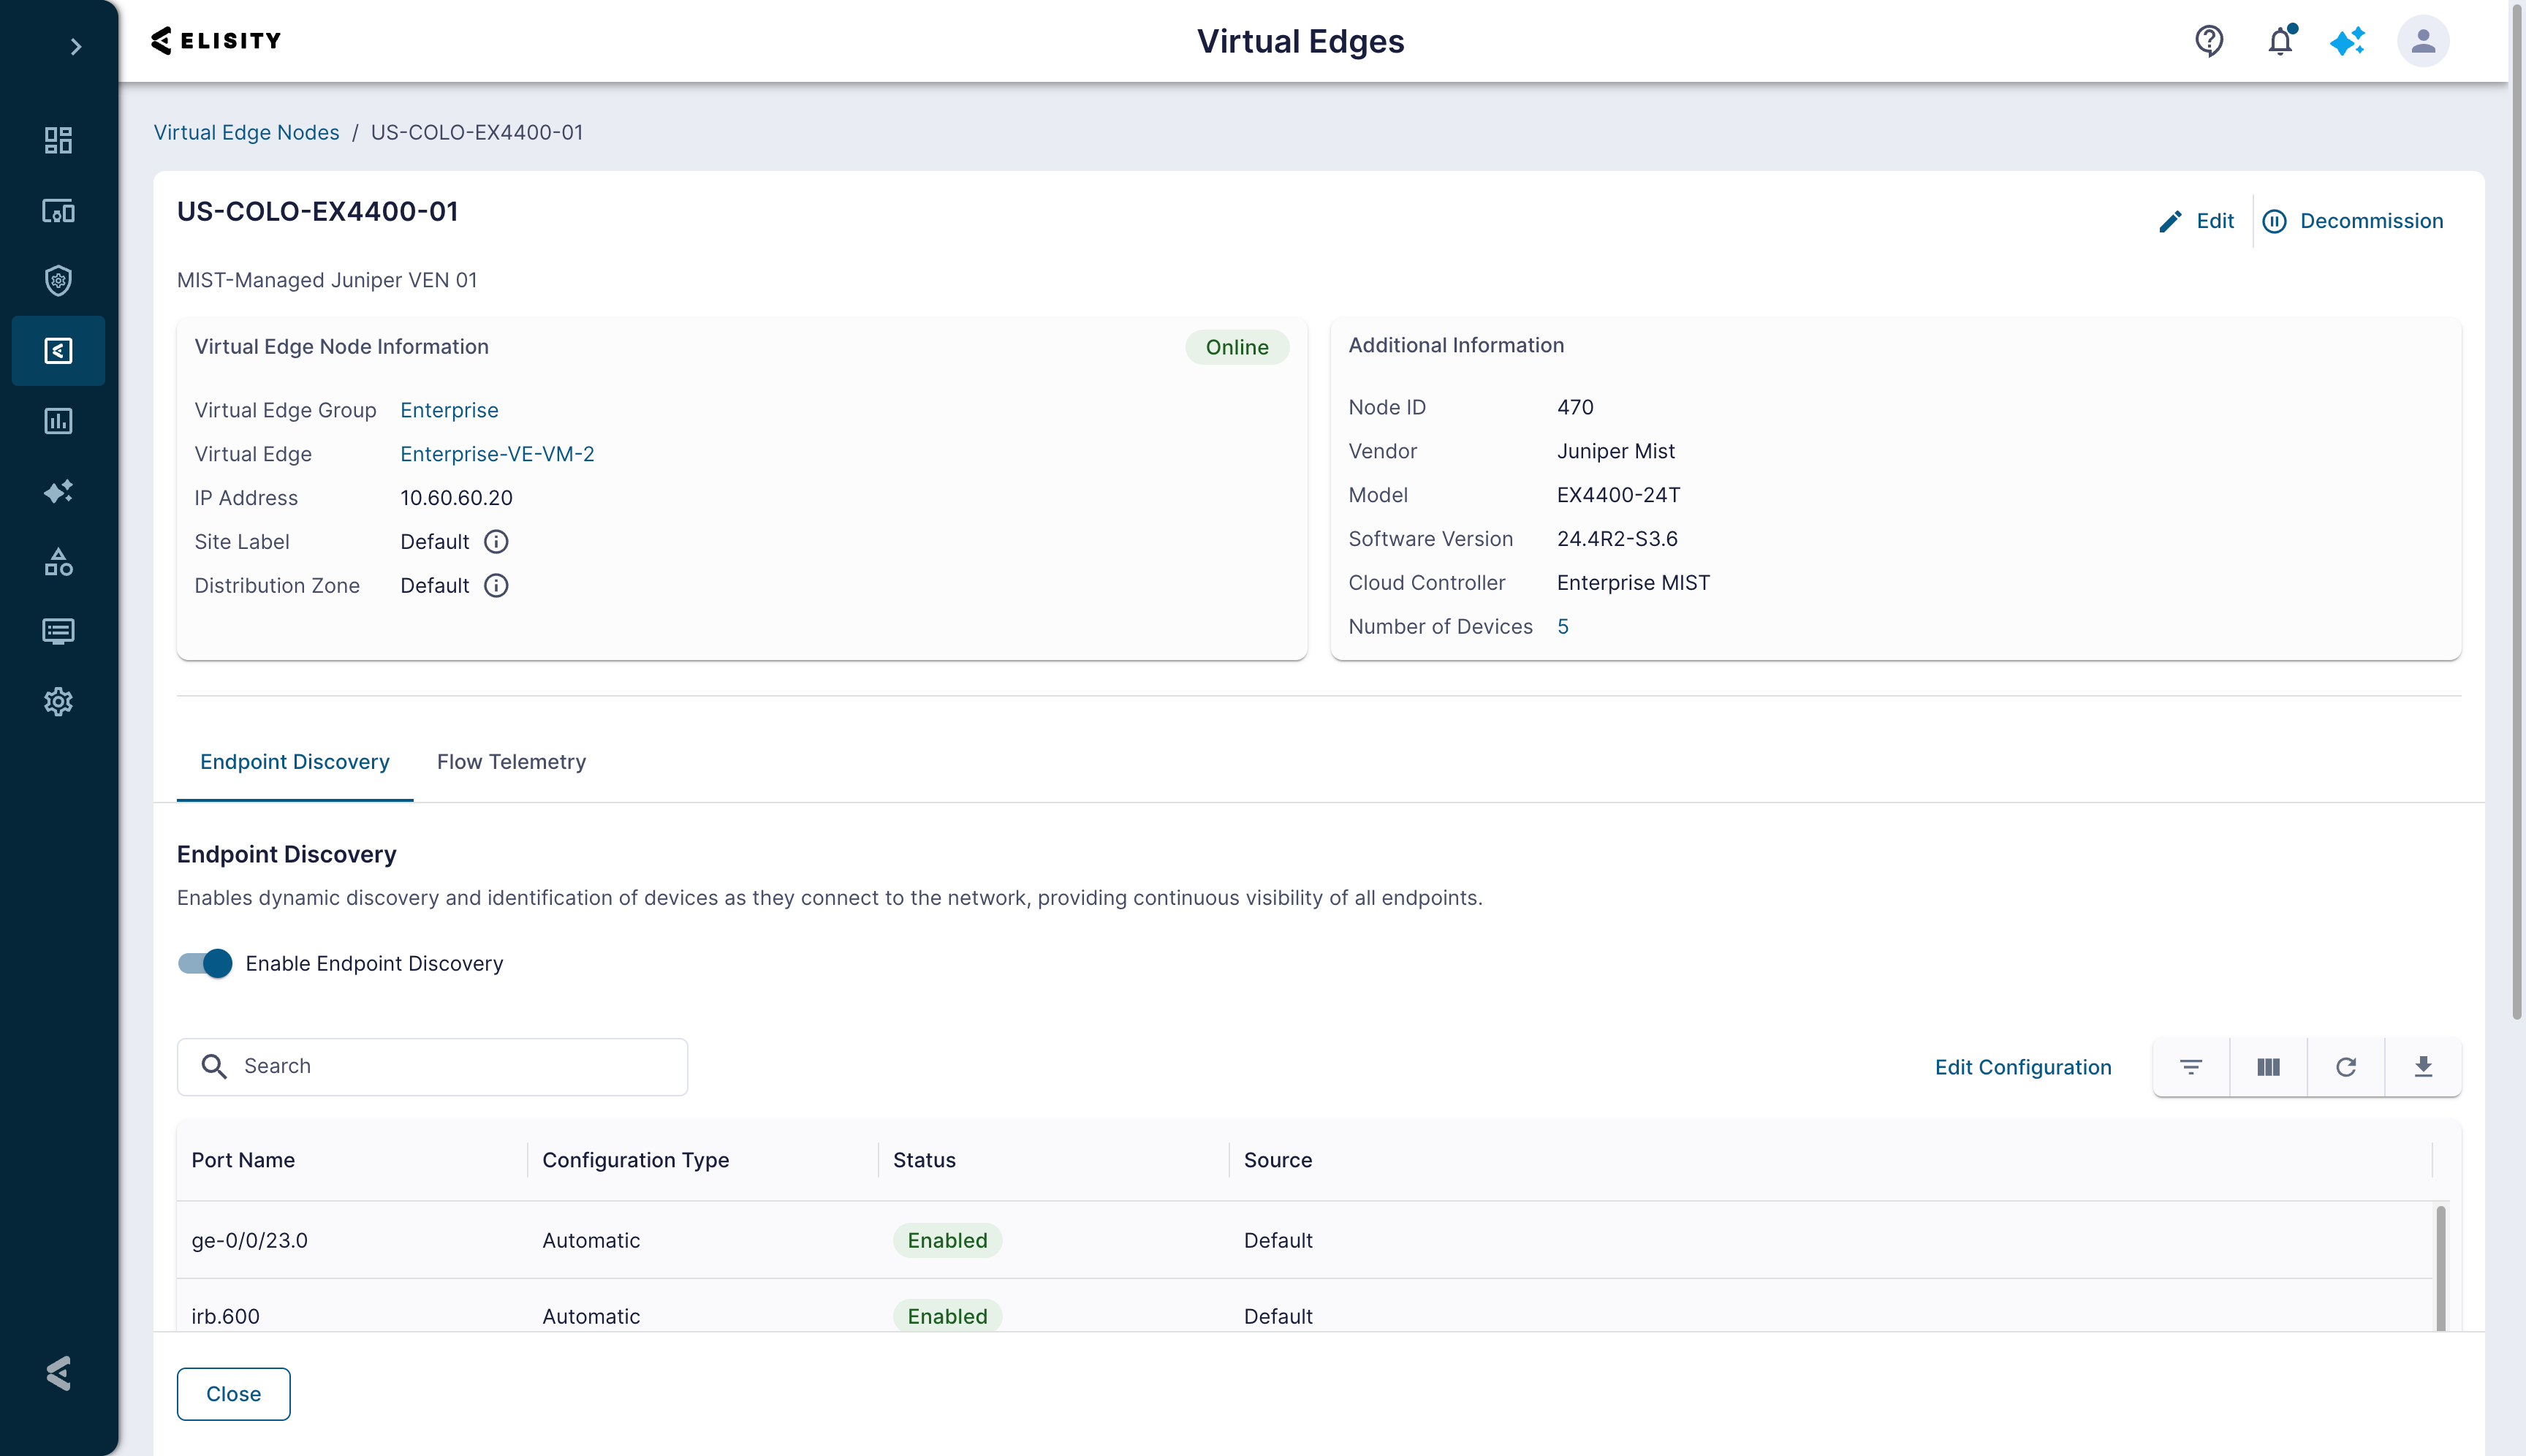Open the analytics chart icon in sidebar
Image resolution: width=2526 pixels, height=1456 pixels.
pos(58,421)
